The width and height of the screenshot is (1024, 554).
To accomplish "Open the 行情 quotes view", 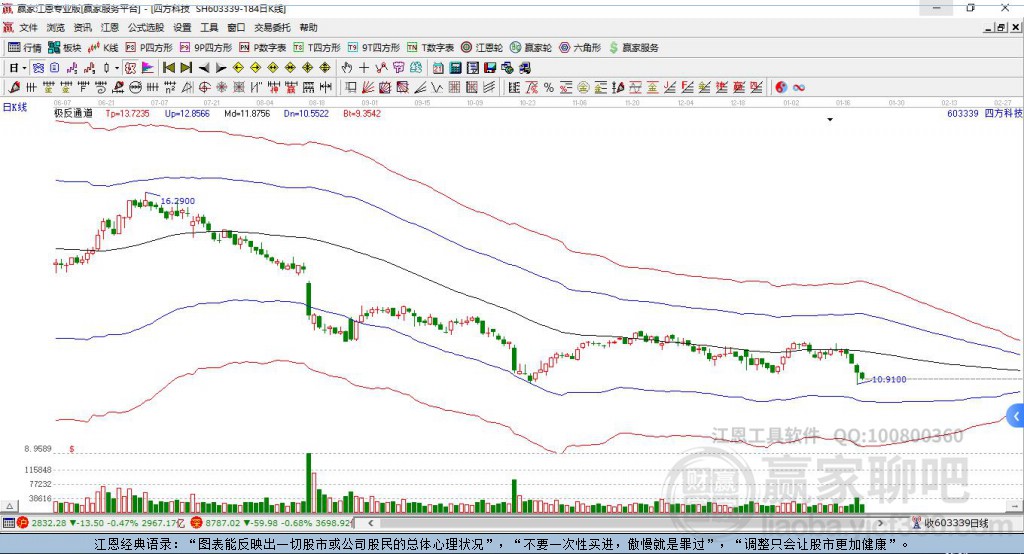I will point(25,48).
